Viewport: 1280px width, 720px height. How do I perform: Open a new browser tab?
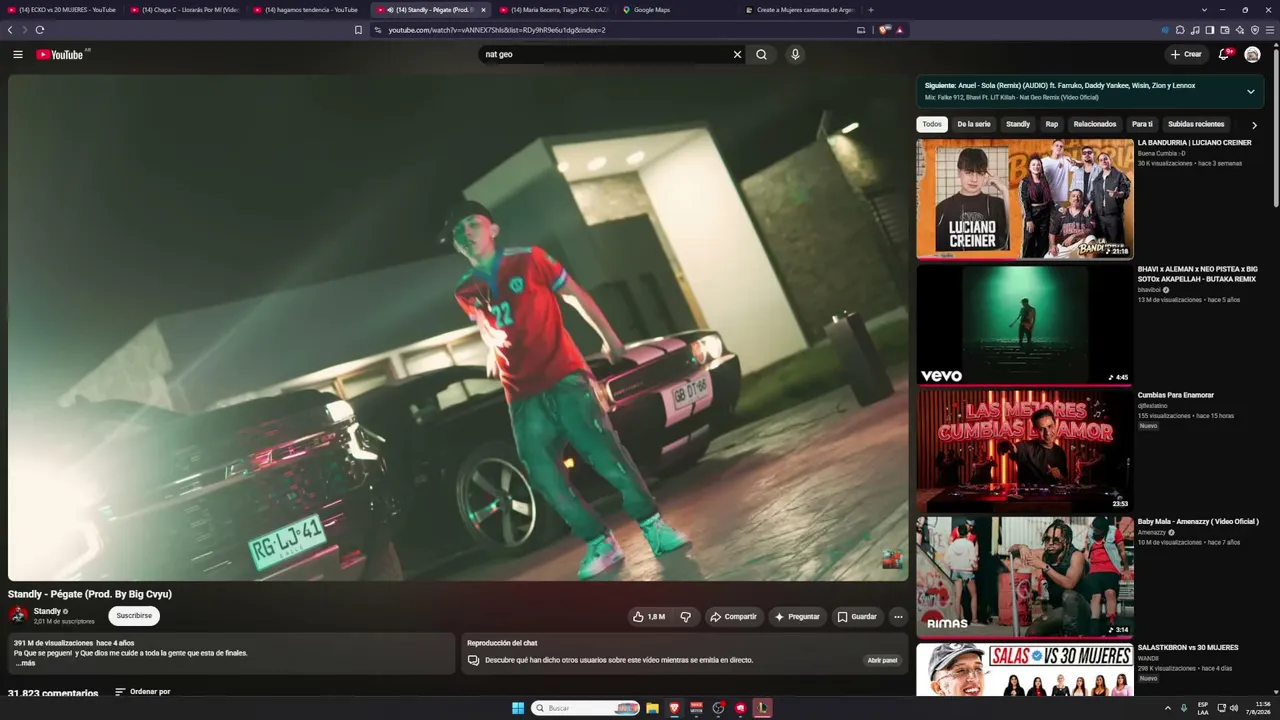point(870,10)
